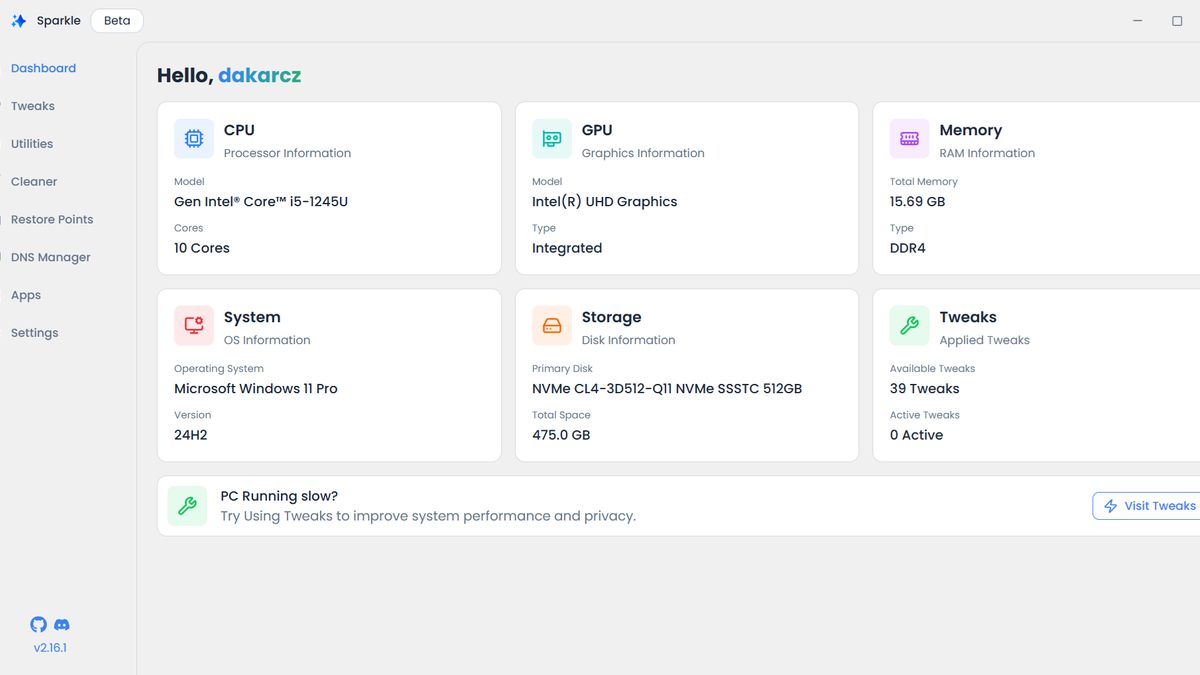Open the Utilities section
The image size is (1200, 675).
click(x=32, y=144)
